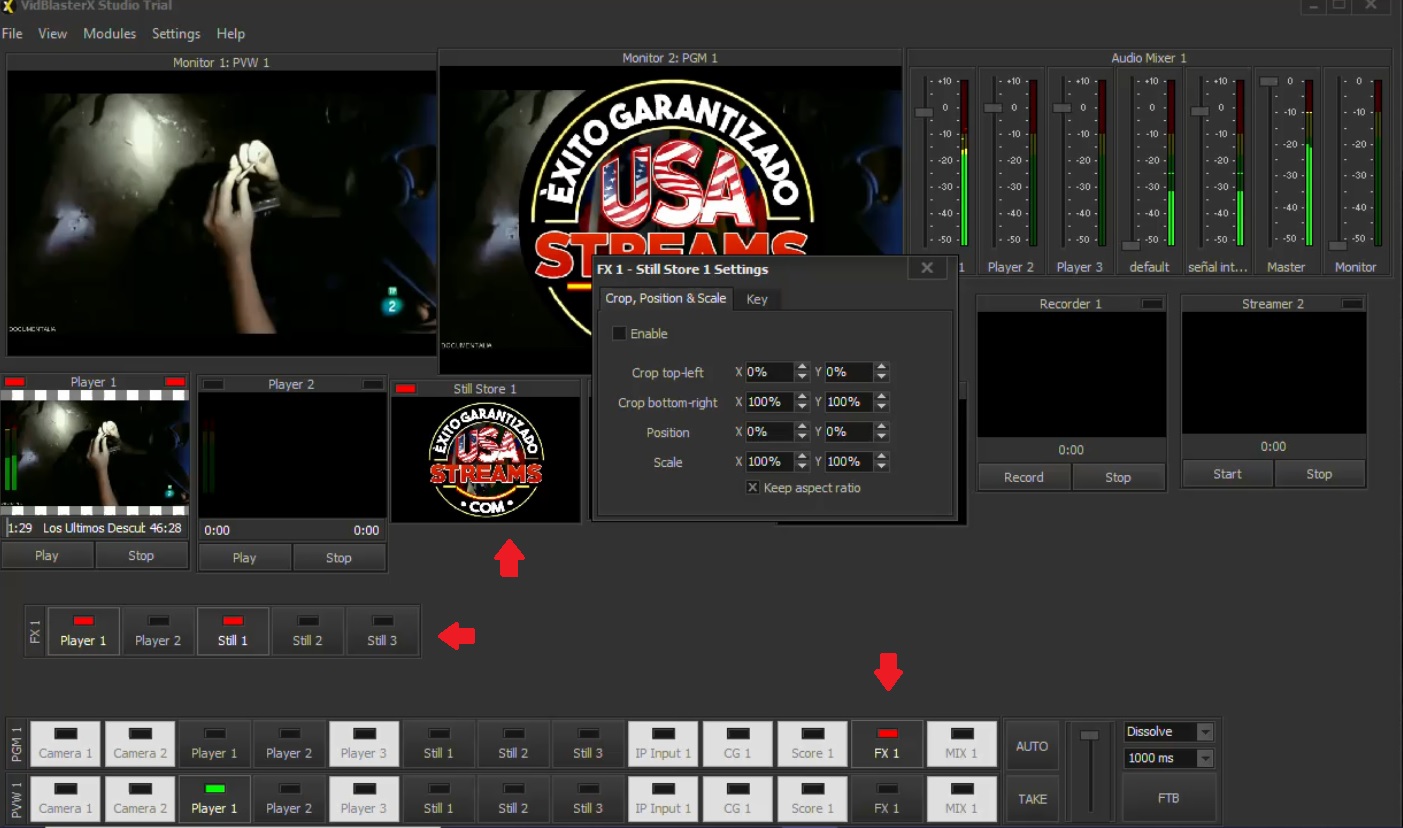1403x828 pixels.
Task: Select Still 1 in FX 1 row
Action: pos(233,631)
